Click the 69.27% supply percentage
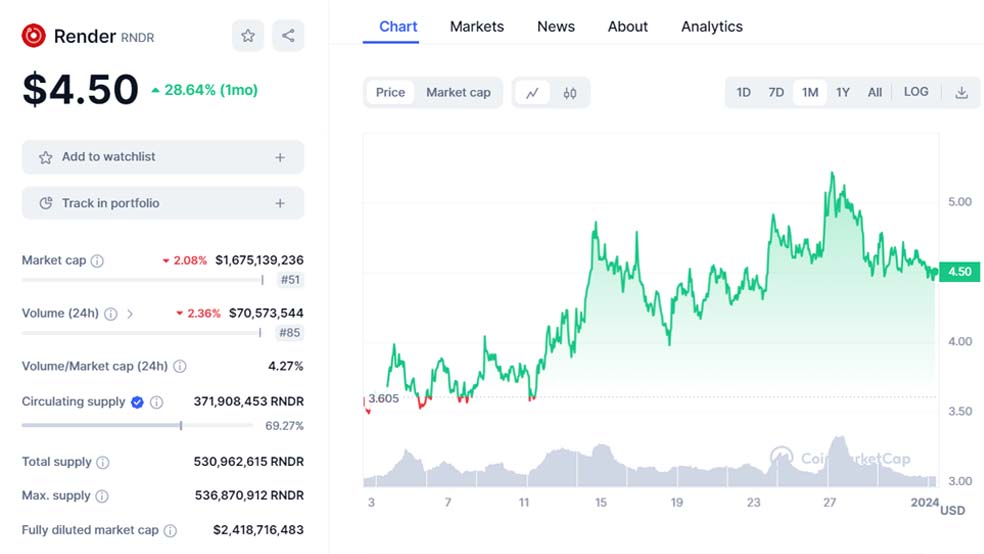The image size is (984, 554). pyautogui.click(x=284, y=426)
